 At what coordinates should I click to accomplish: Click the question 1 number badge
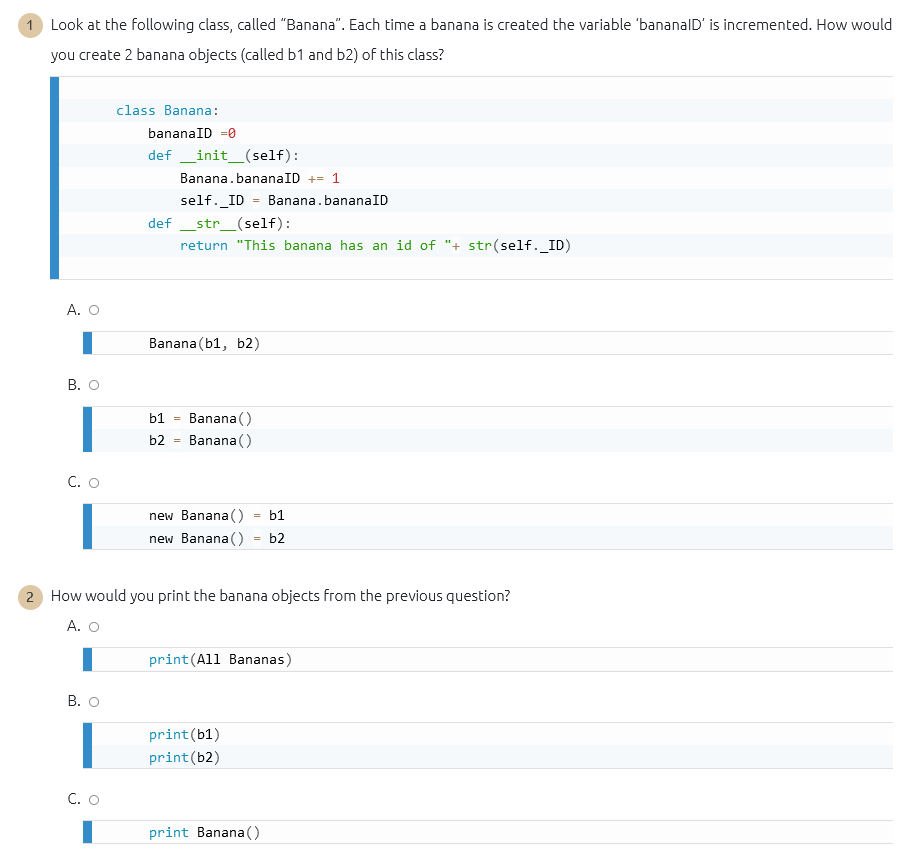[29, 25]
